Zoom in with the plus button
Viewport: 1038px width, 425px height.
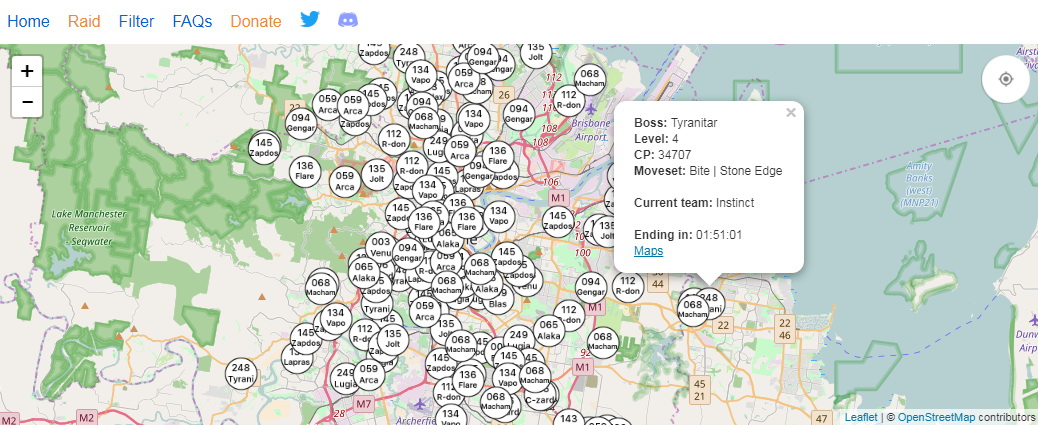tap(27, 71)
